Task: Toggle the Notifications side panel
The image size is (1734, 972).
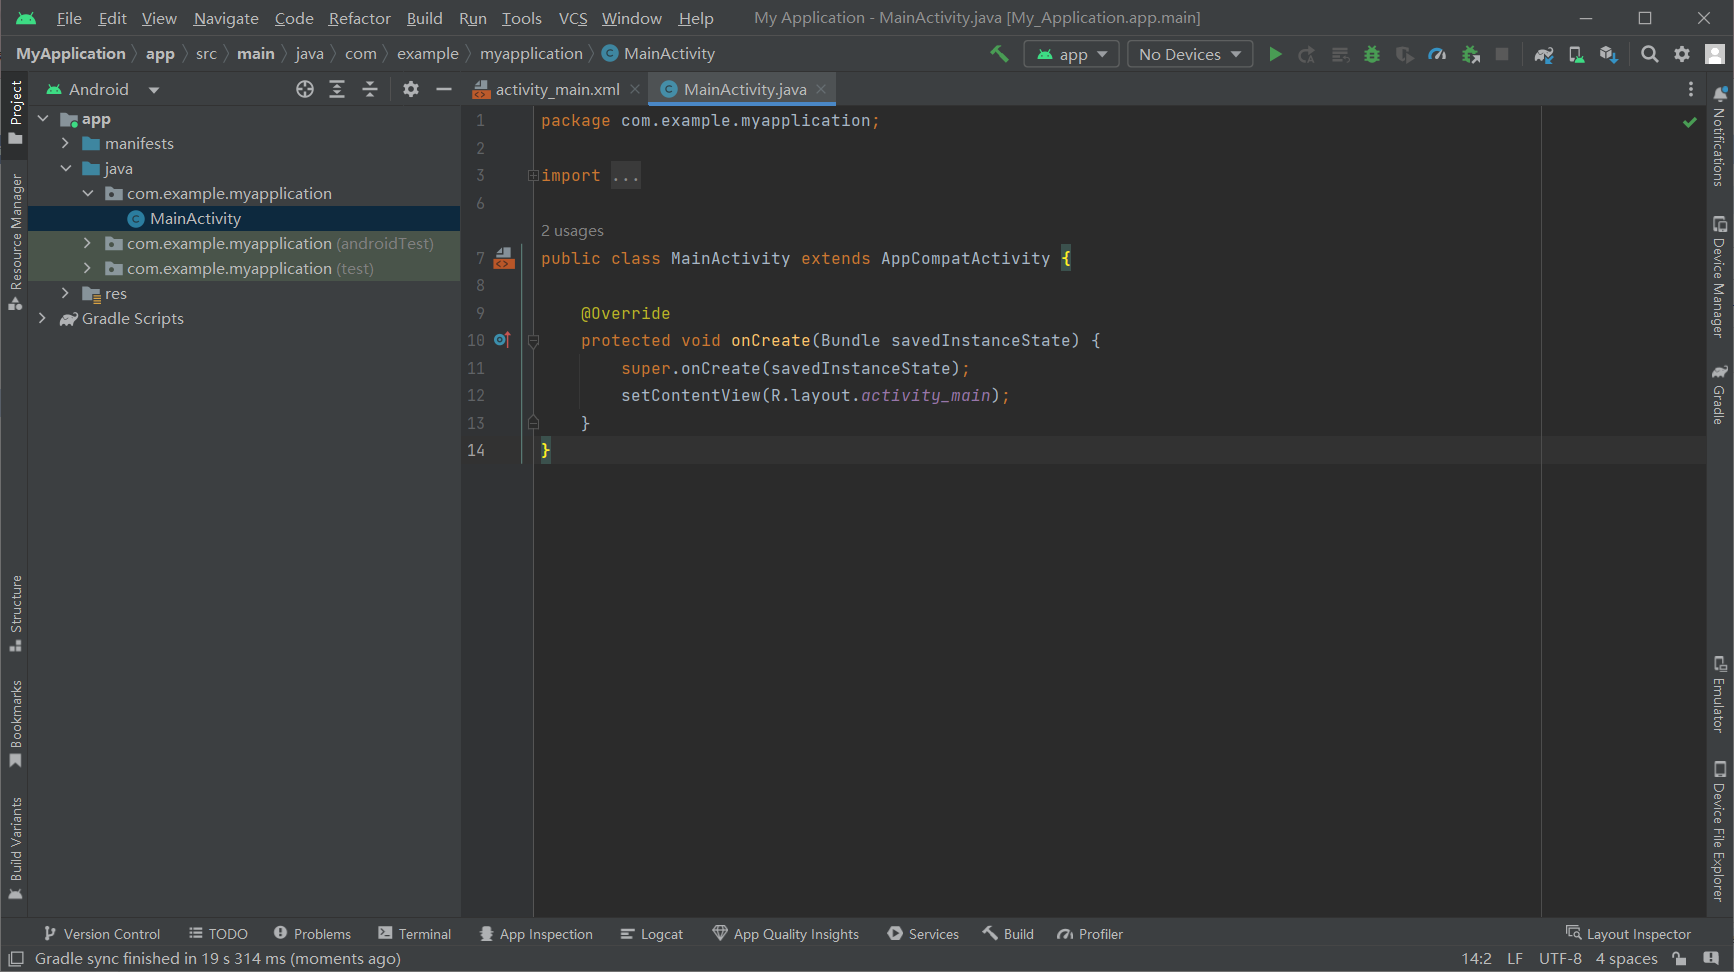Action: coord(1719,136)
